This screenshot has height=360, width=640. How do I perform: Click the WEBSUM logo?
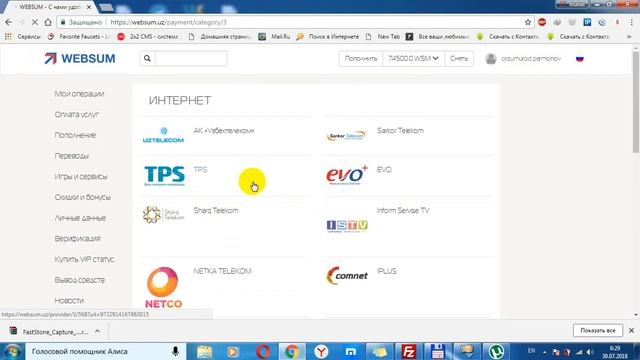80,58
